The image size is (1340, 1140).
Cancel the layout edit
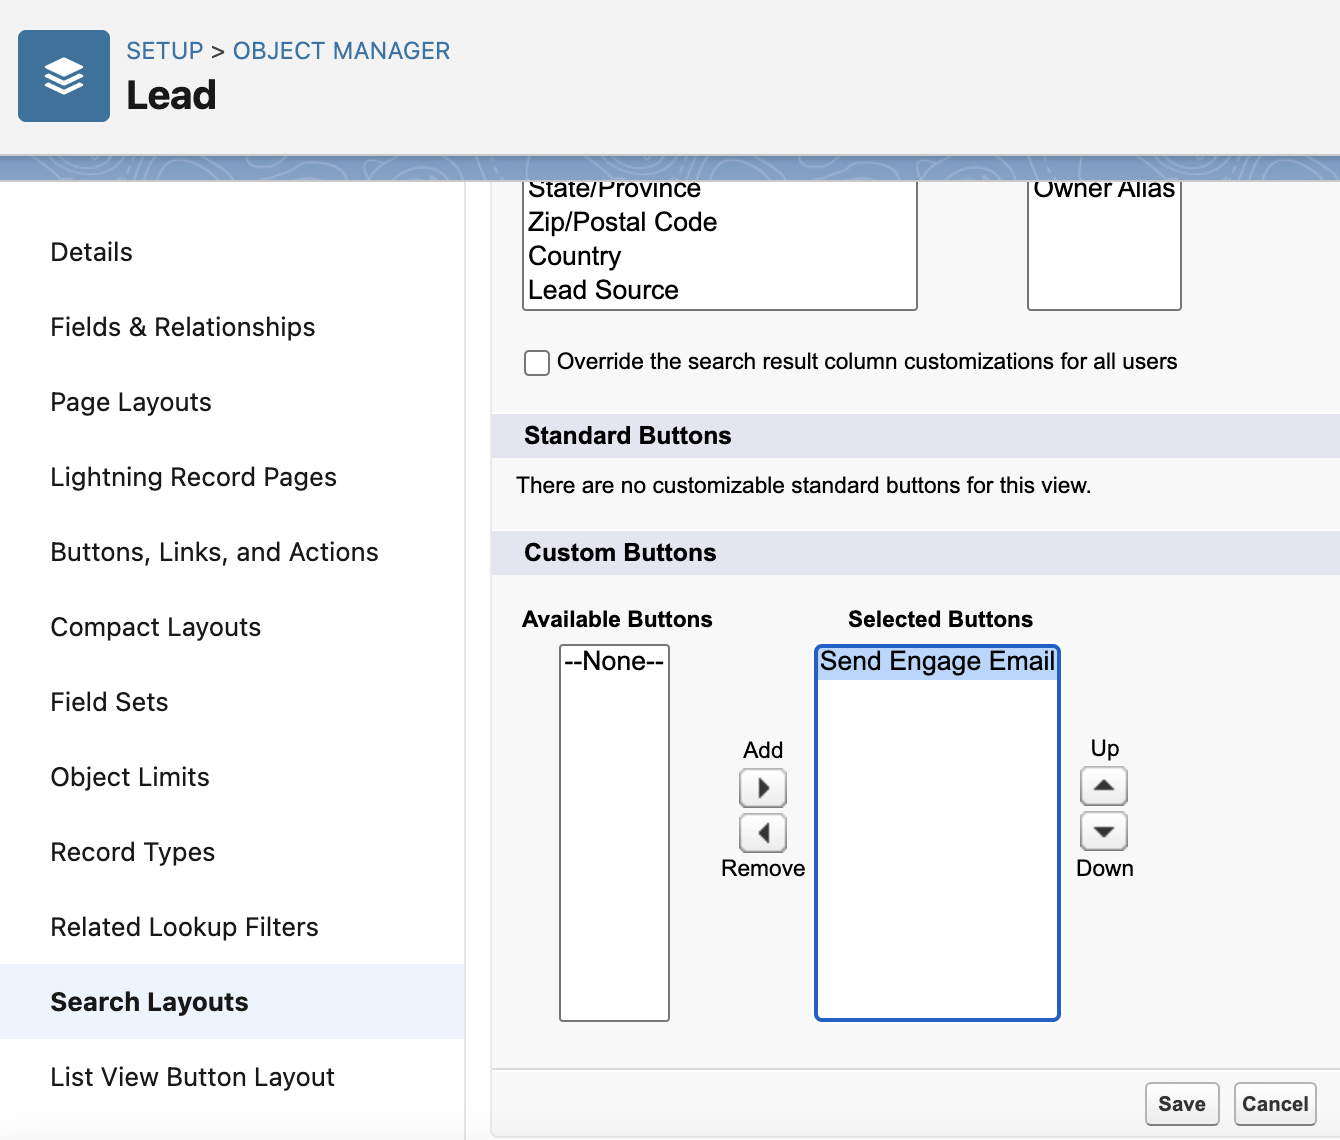[x=1275, y=1104]
